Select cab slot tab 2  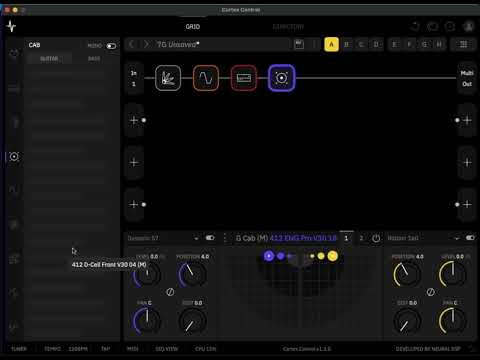(361, 238)
